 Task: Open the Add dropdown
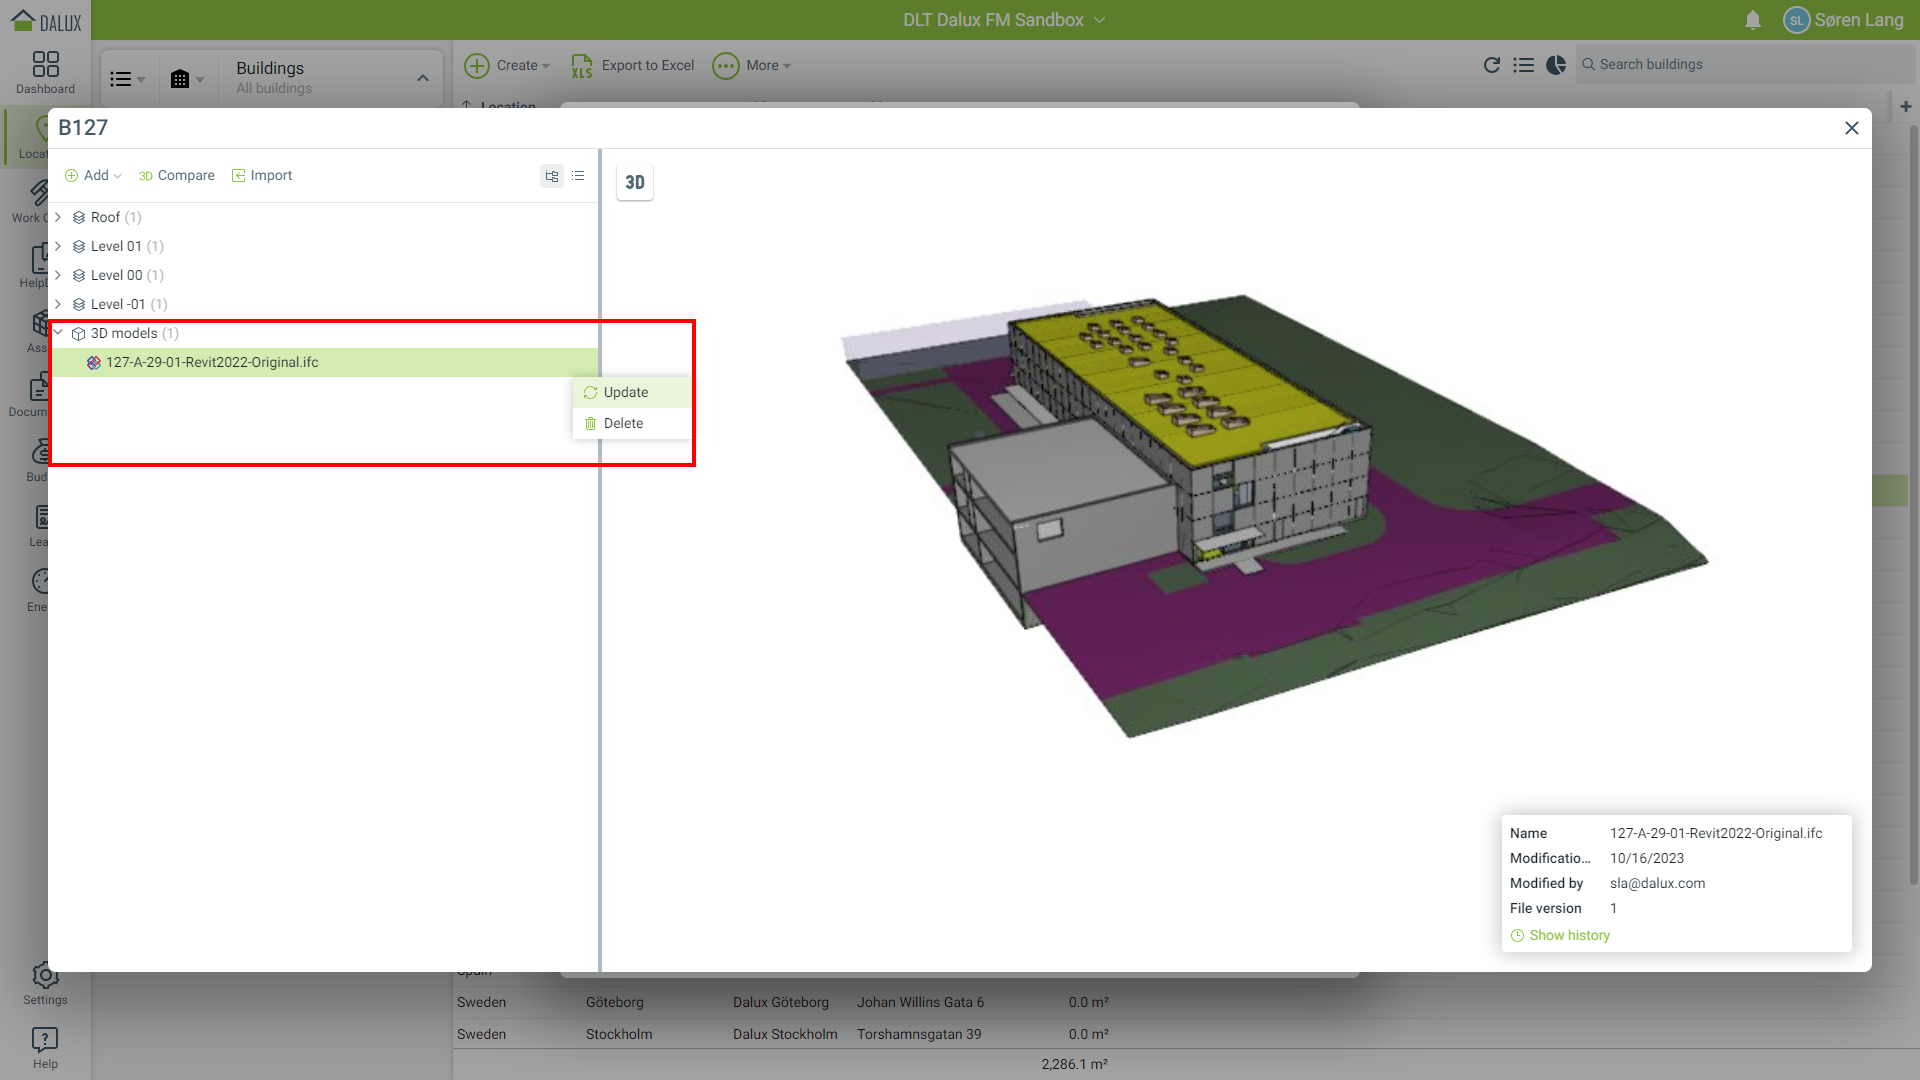tap(93, 176)
